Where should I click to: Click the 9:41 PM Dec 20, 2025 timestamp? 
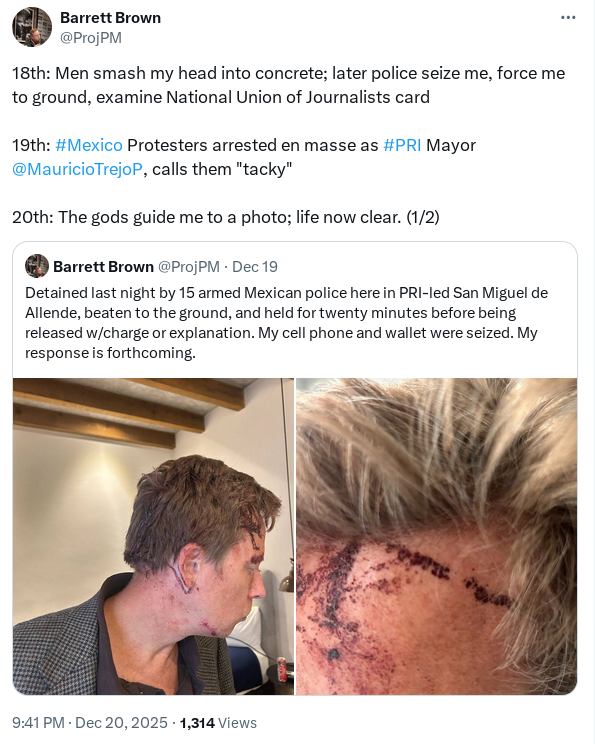pyautogui.click(x=90, y=723)
